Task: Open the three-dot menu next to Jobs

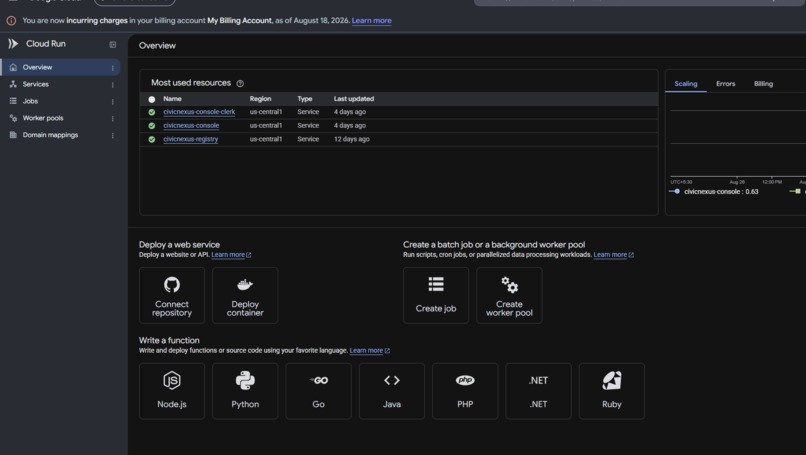Action: pos(113,102)
